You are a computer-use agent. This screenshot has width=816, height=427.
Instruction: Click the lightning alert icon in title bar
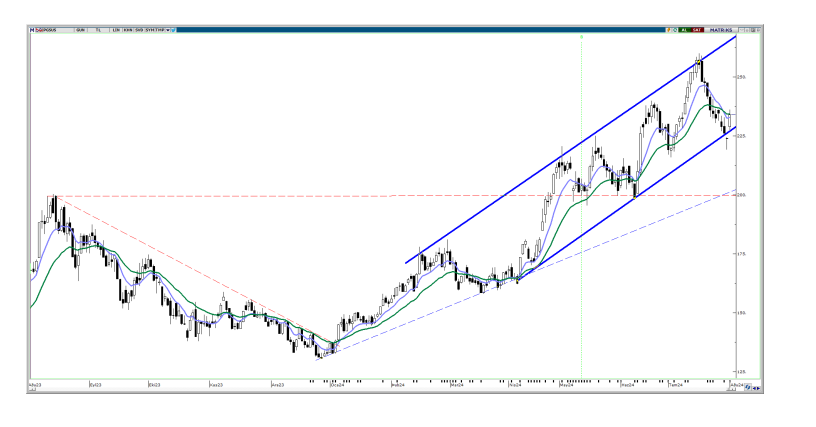[667, 31]
